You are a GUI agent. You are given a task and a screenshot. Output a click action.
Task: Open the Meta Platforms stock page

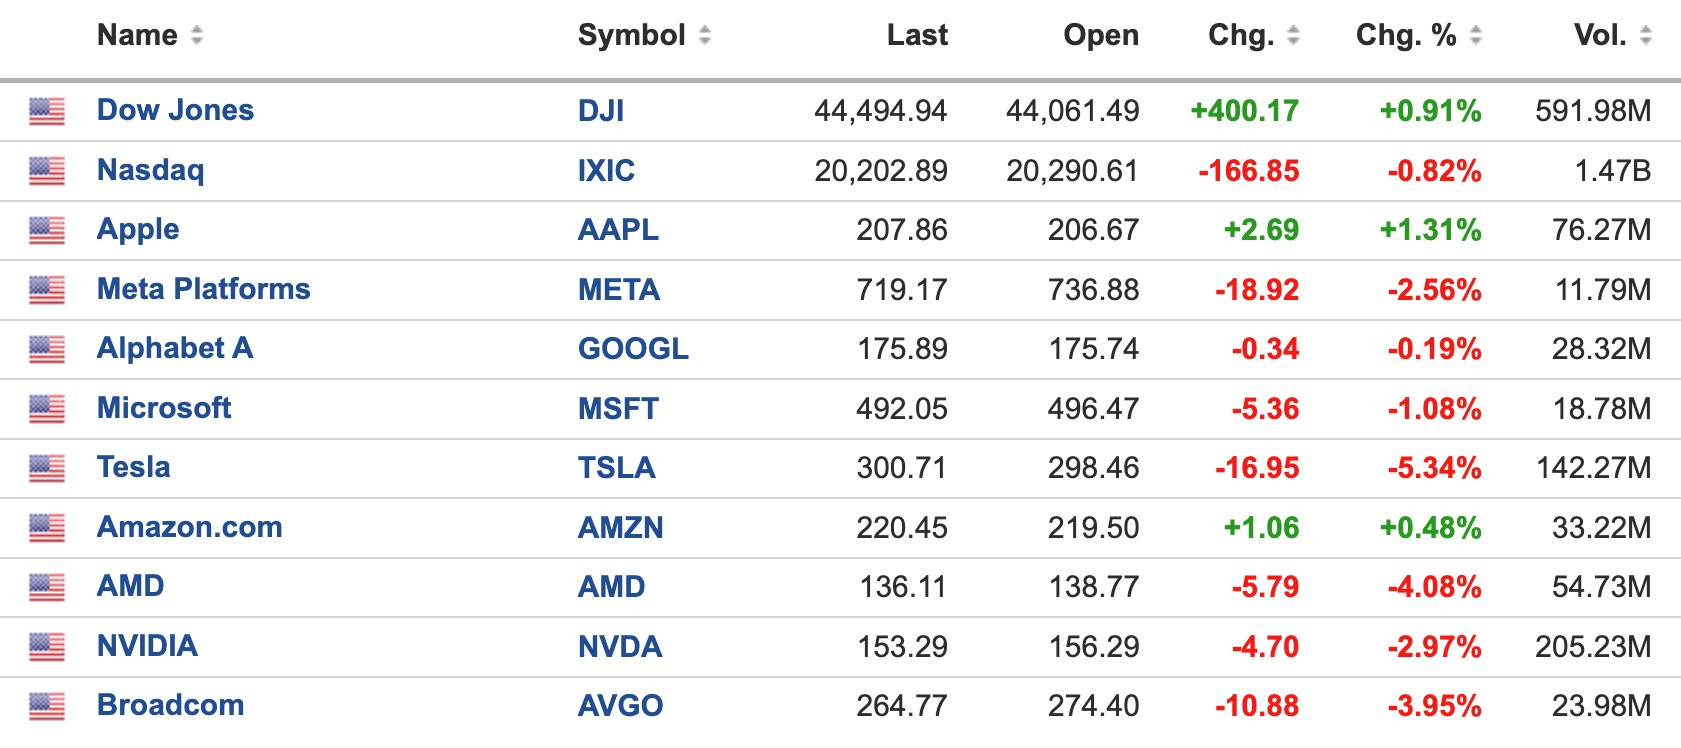203,289
